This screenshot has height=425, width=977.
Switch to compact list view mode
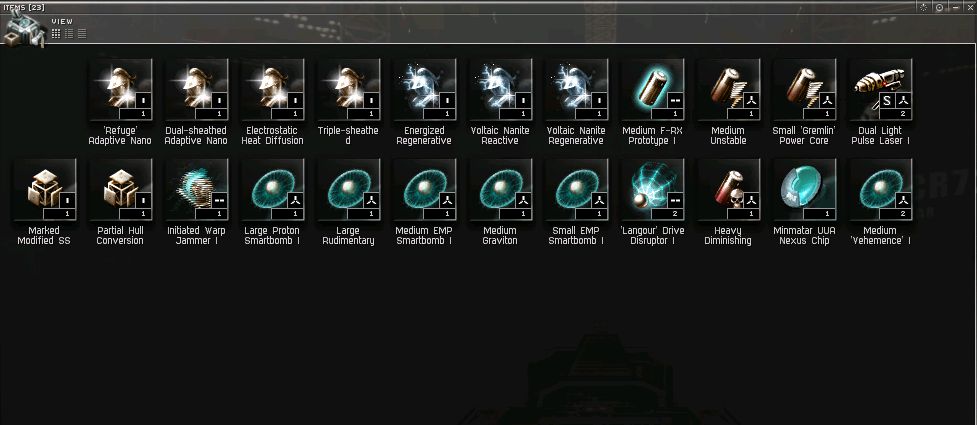[82, 34]
